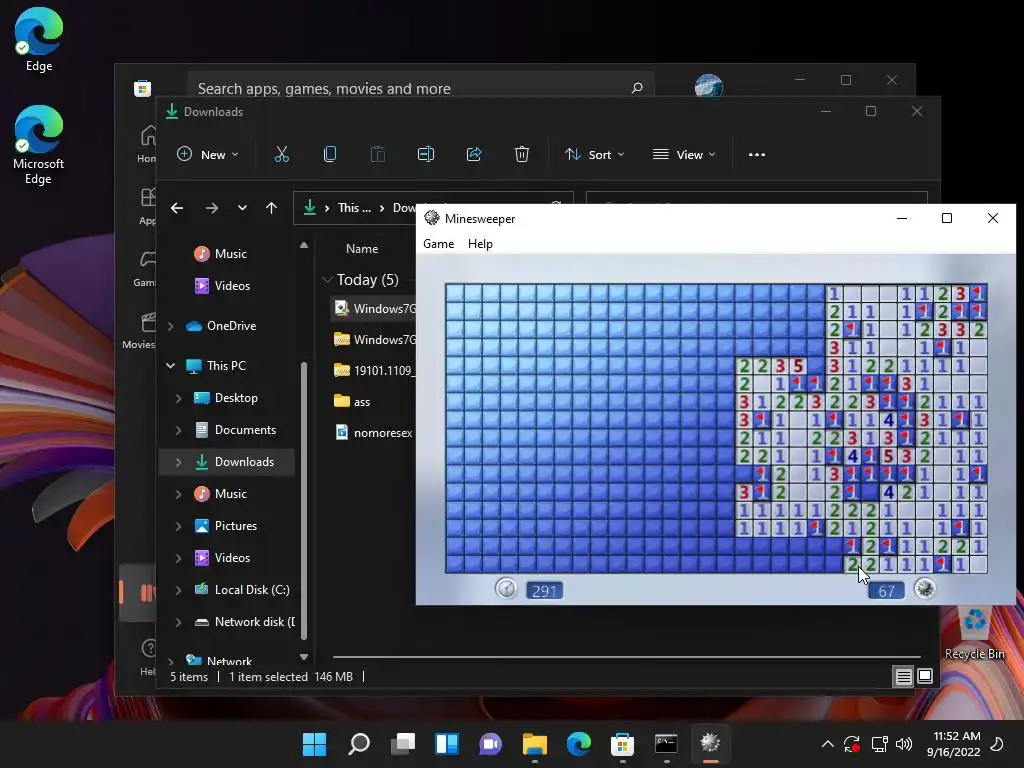Open the Minesweeper Game menu
Image resolution: width=1024 pixels, height=768 pixels.
click(x=438, y=244)
